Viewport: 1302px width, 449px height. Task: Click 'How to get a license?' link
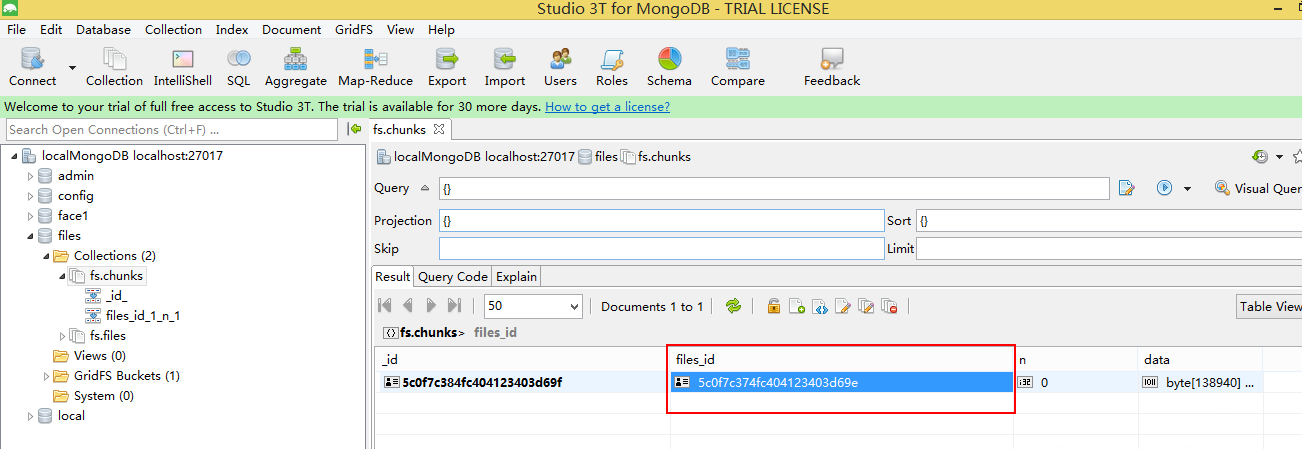607,106
